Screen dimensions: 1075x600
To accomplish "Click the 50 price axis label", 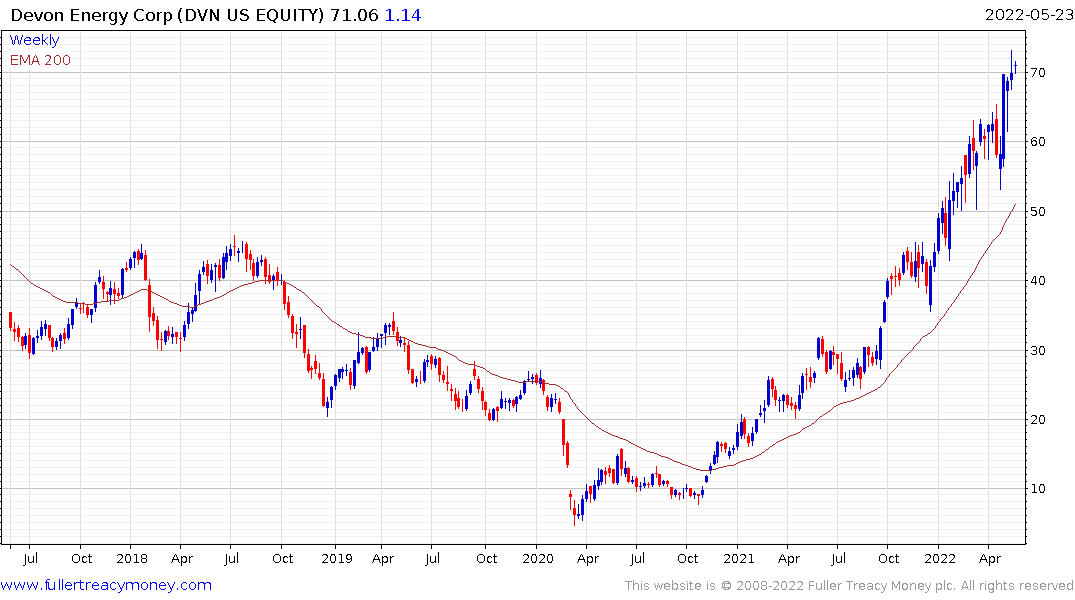I will coord(1038,212).
